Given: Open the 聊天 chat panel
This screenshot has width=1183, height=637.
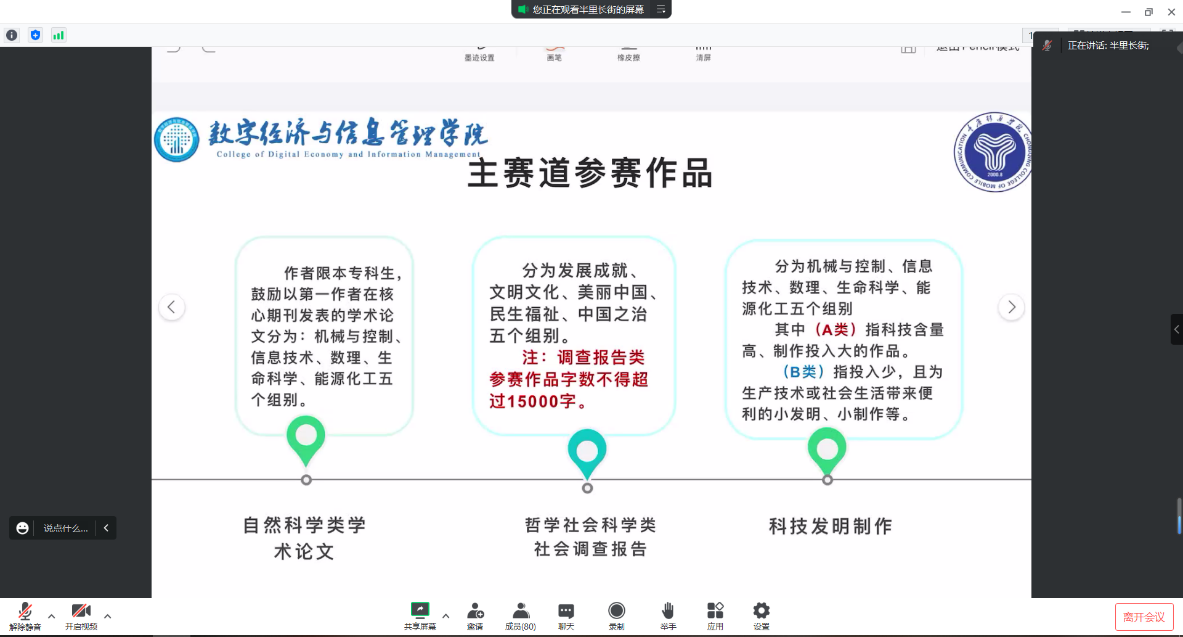Looking at the screenshot, I should [566, 615].
